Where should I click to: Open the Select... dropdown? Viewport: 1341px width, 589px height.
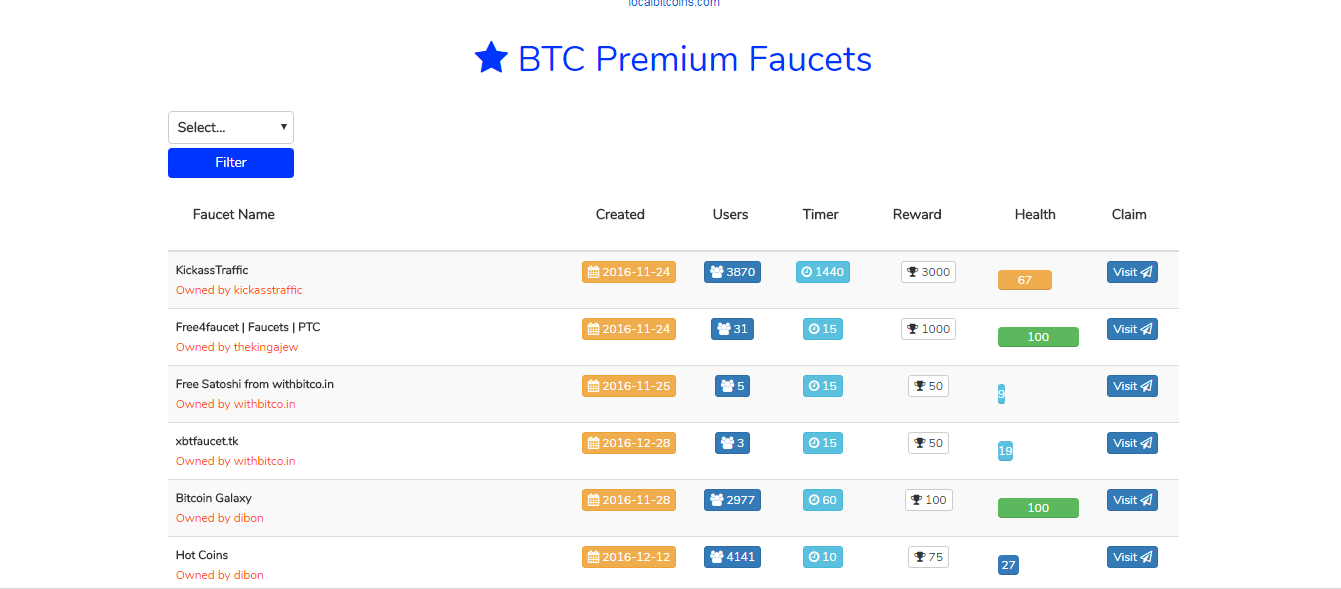point(231,127)
